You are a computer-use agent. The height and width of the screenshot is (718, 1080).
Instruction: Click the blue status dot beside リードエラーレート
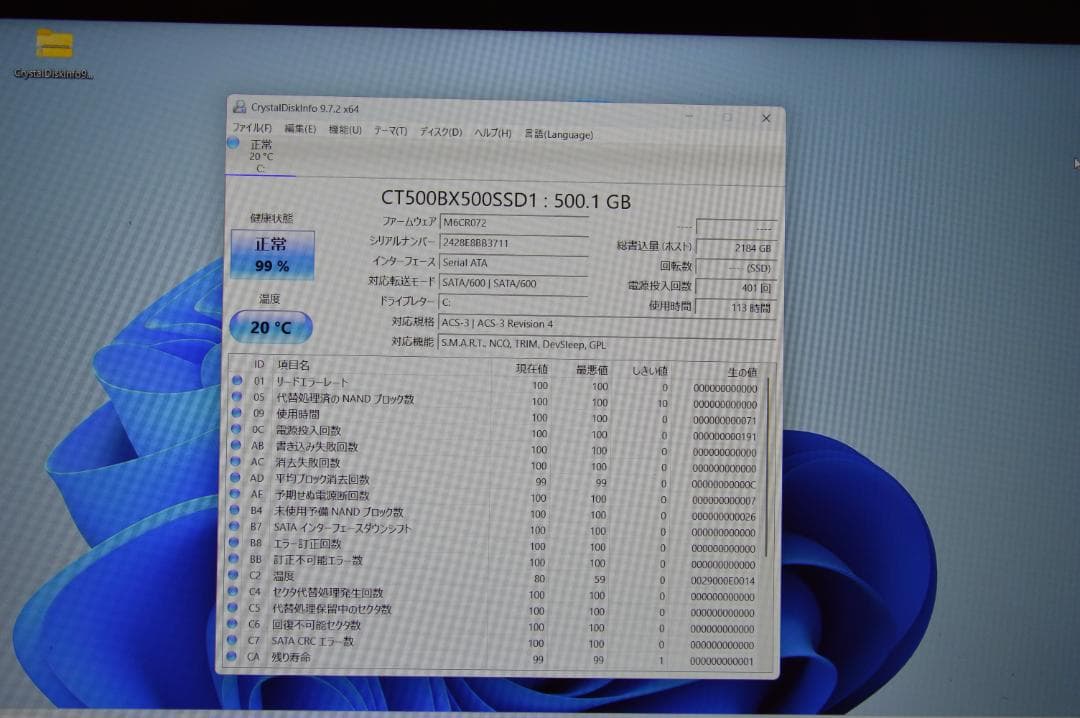pos(237,383)
